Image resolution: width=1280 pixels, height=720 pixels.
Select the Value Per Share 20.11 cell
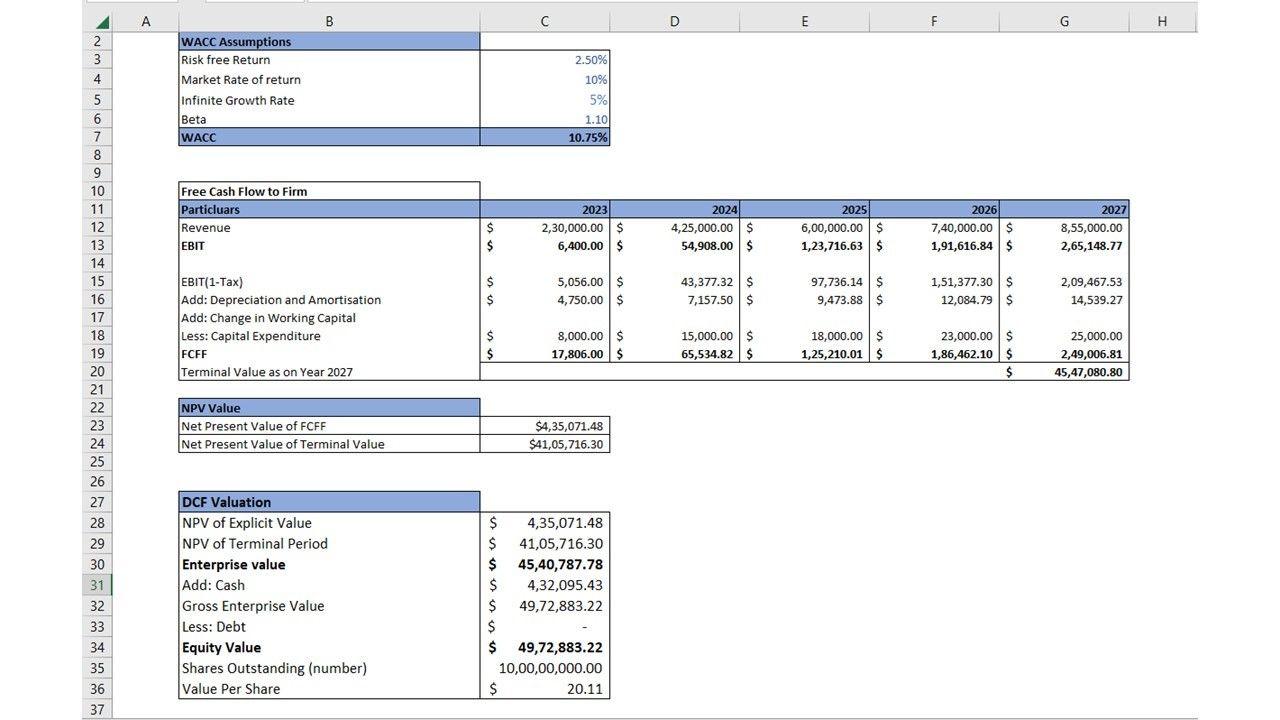click(545, 689)
